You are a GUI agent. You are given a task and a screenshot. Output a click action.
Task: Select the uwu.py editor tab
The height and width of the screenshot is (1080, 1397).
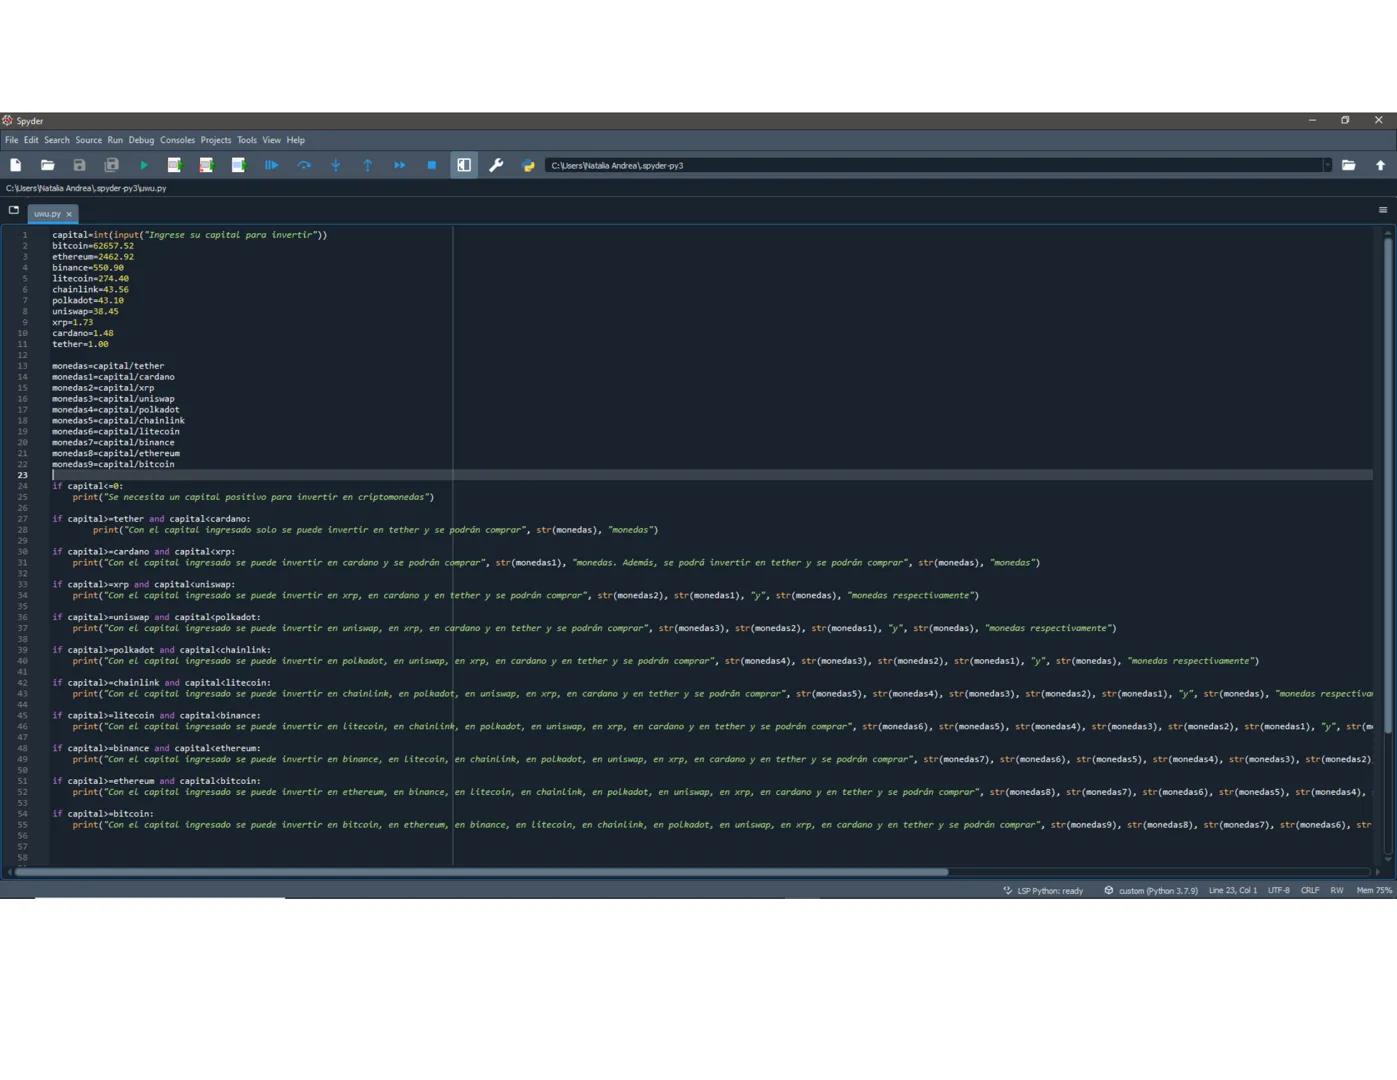coord(47,213)
